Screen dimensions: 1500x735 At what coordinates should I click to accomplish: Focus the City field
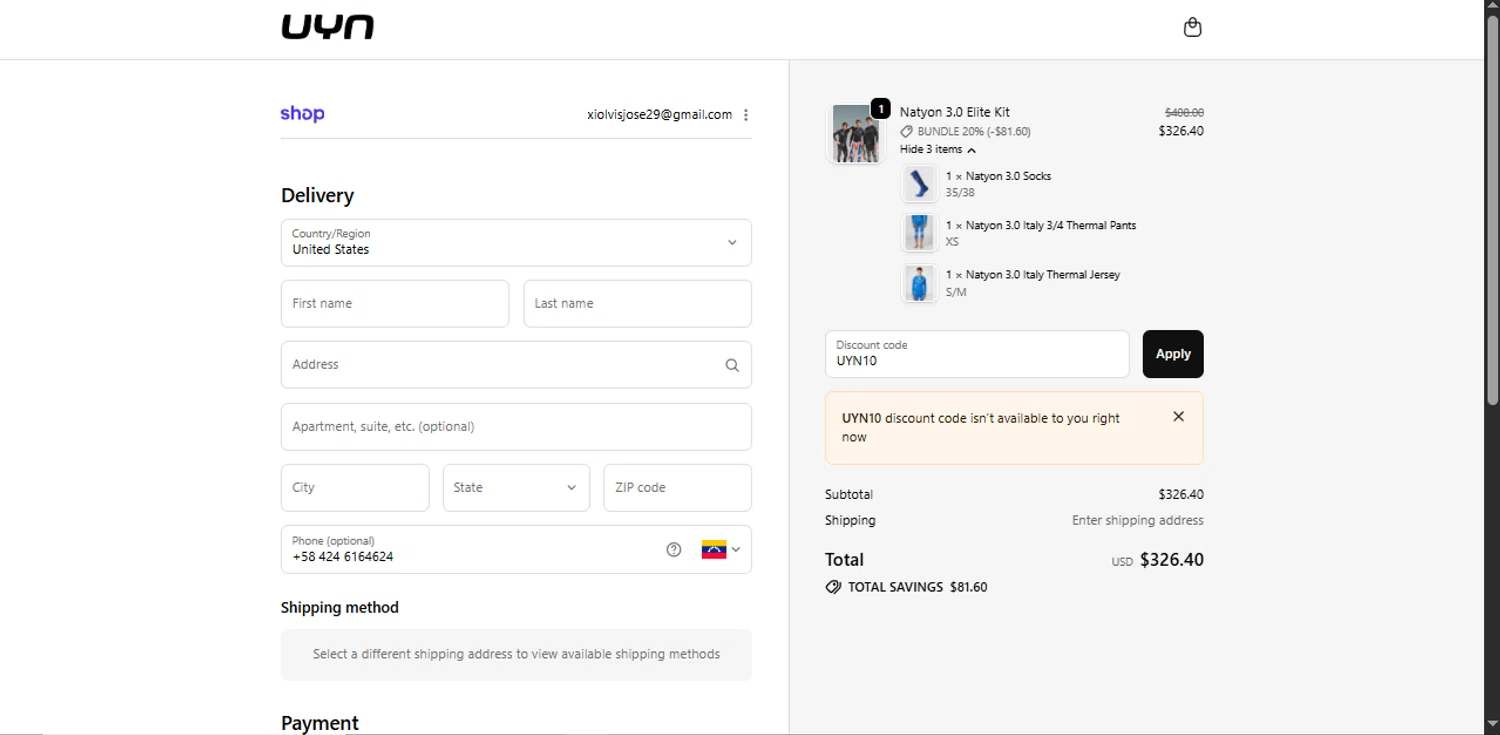pyautogui.click(x=355, y=488)
